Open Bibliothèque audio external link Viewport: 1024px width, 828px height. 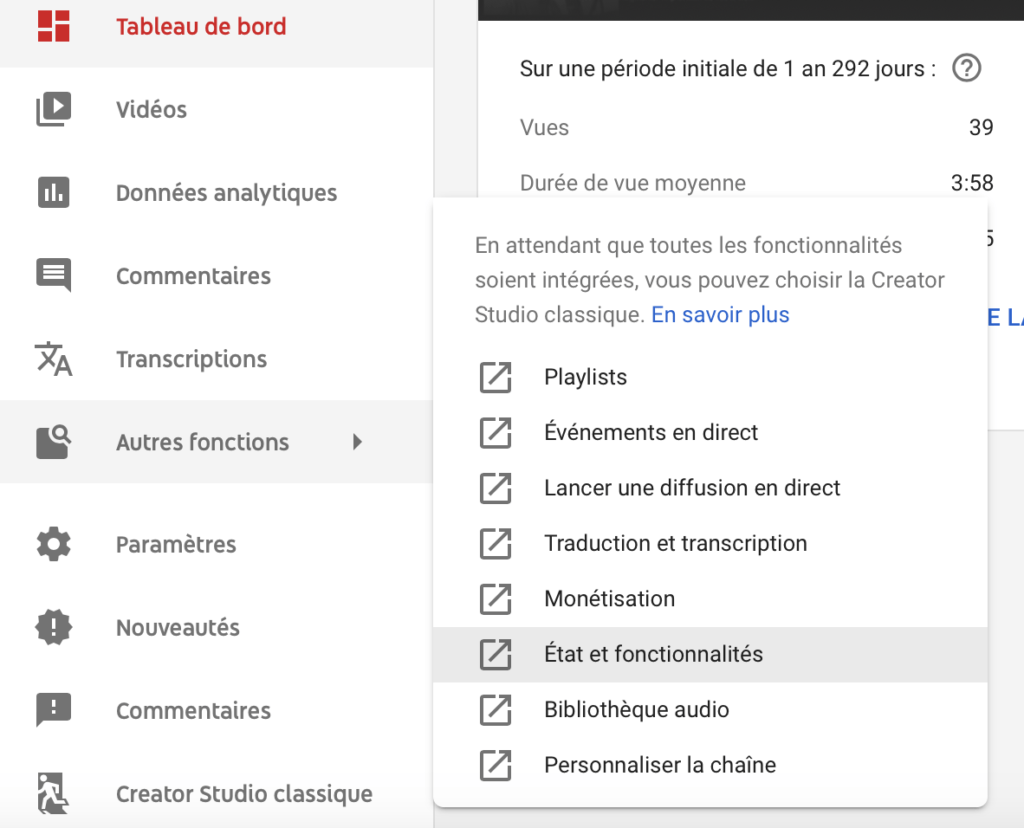[710, 710]
